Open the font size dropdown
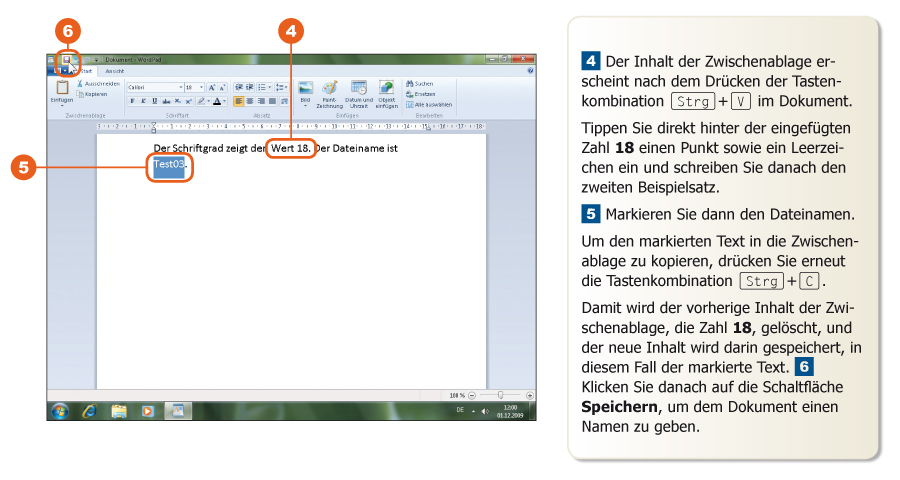 tap(194, 87)
